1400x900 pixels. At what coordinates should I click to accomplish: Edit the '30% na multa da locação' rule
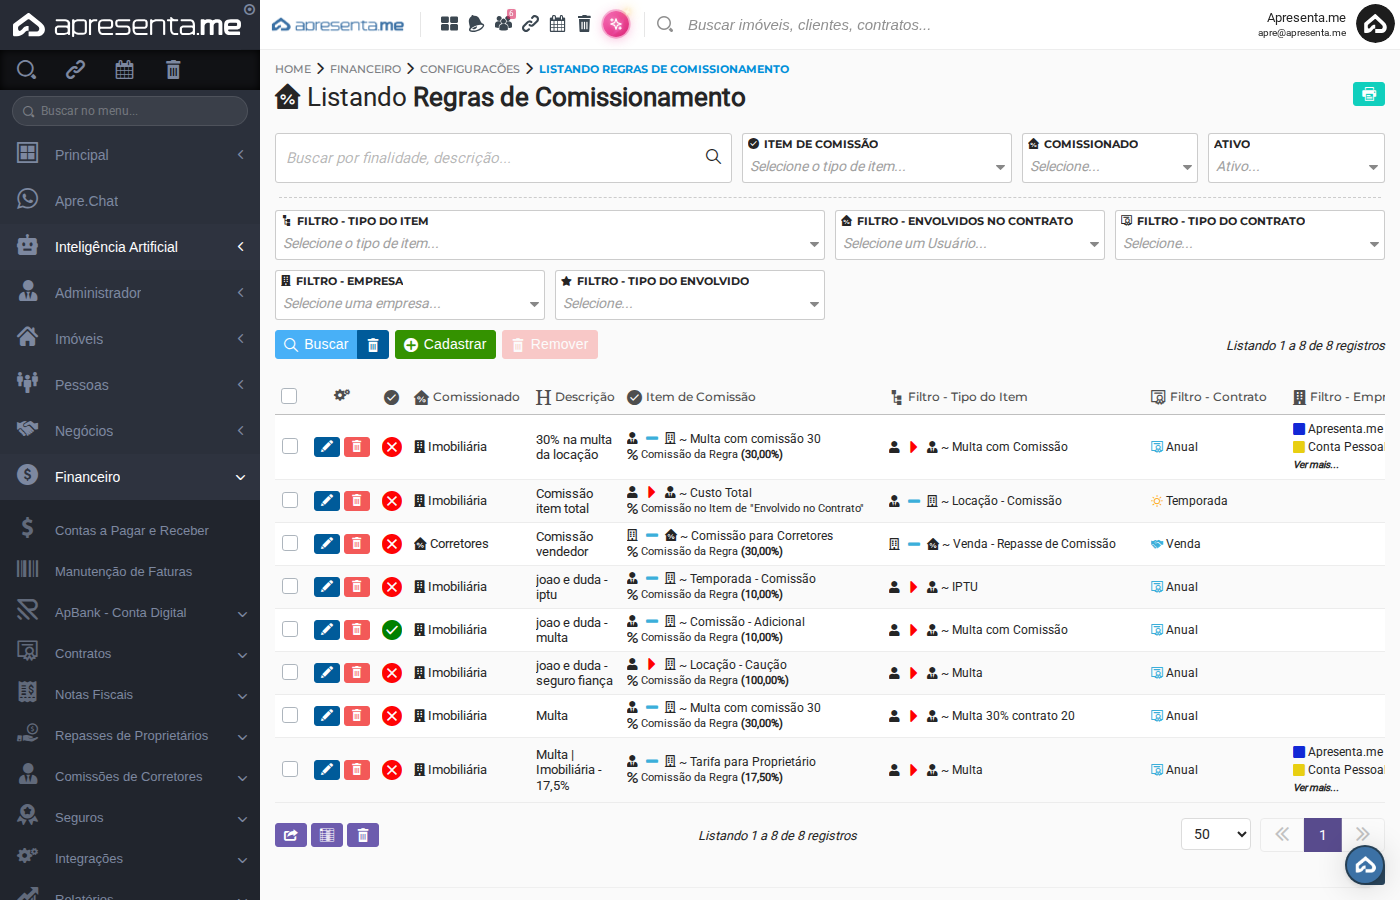click(x=327, y=447)
